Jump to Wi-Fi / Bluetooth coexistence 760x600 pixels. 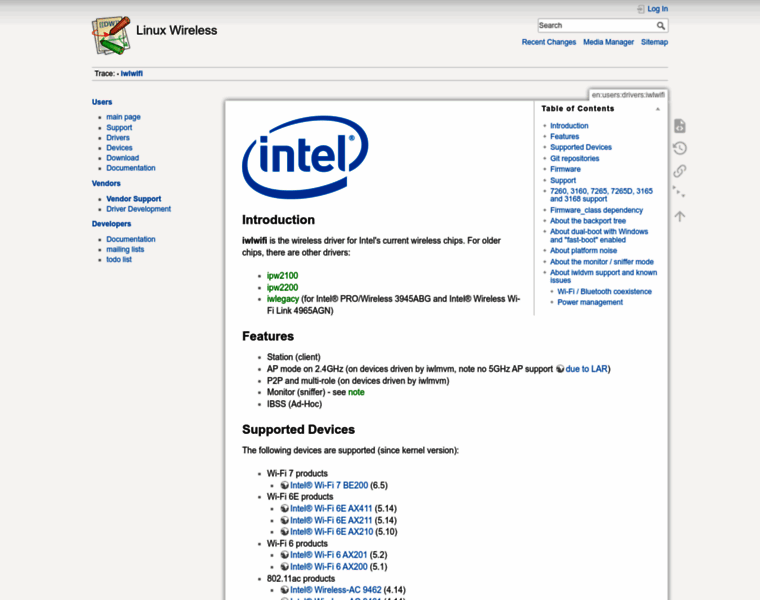[604, 292]
